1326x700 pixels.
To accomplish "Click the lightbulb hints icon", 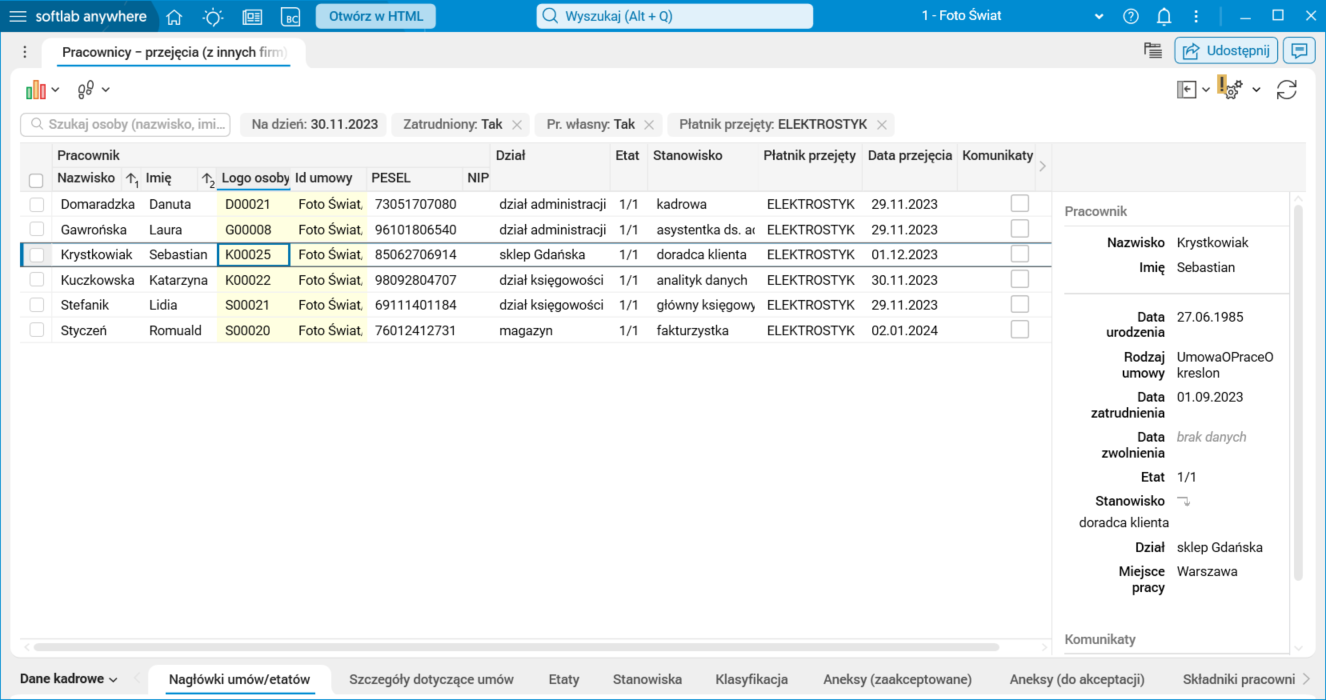I will coord(213,16).
